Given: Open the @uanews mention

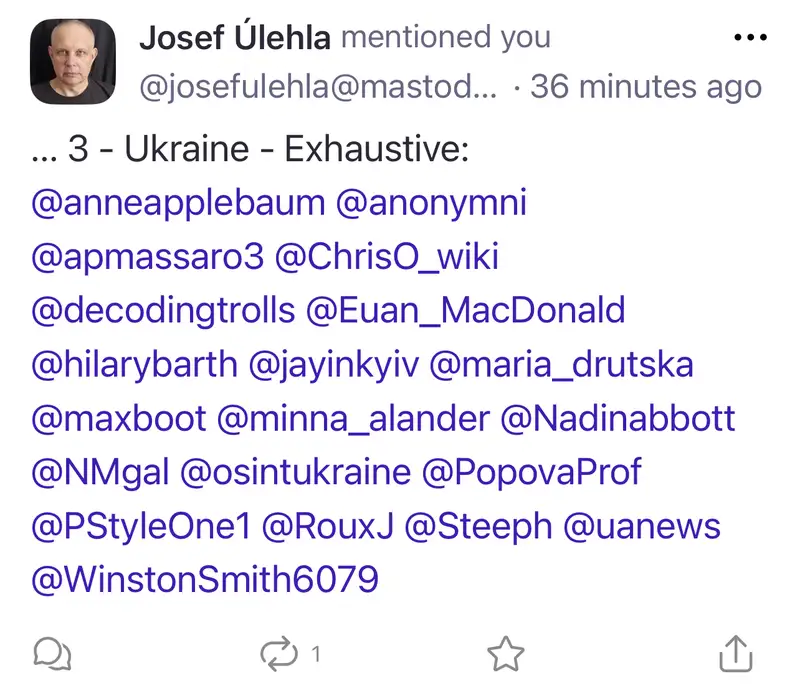Looking at the screenshot, I should pos(642,525).
